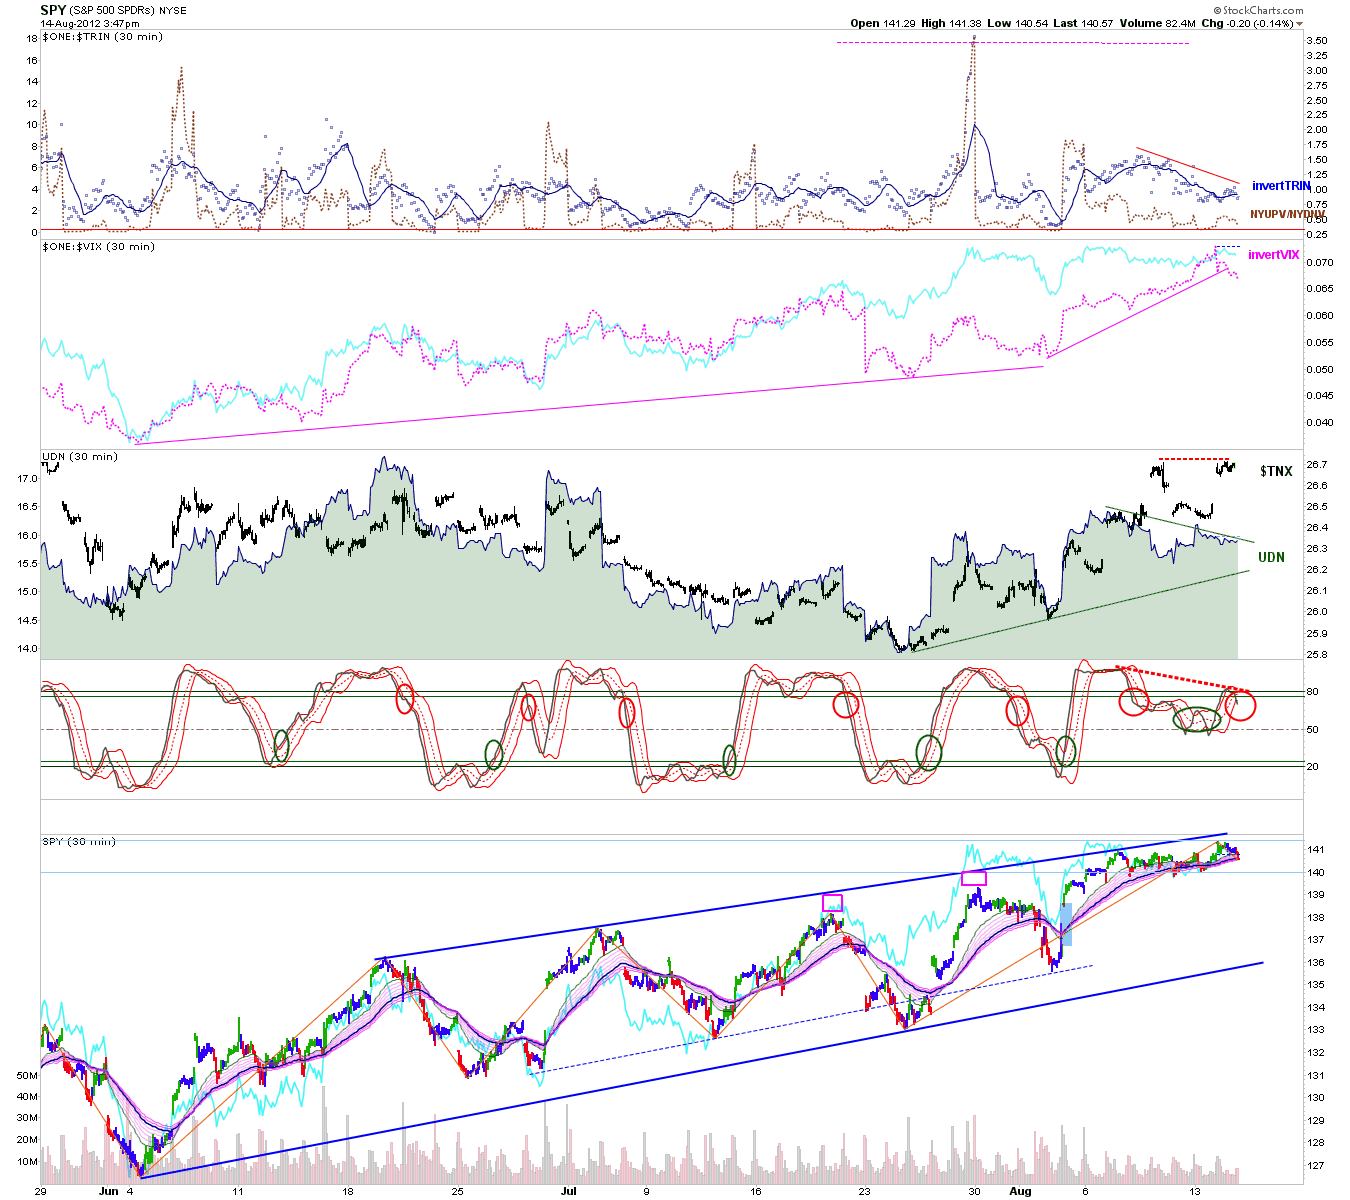Click the NYSE exchange label in the header

pyautogui.click(x=172, y=11)
